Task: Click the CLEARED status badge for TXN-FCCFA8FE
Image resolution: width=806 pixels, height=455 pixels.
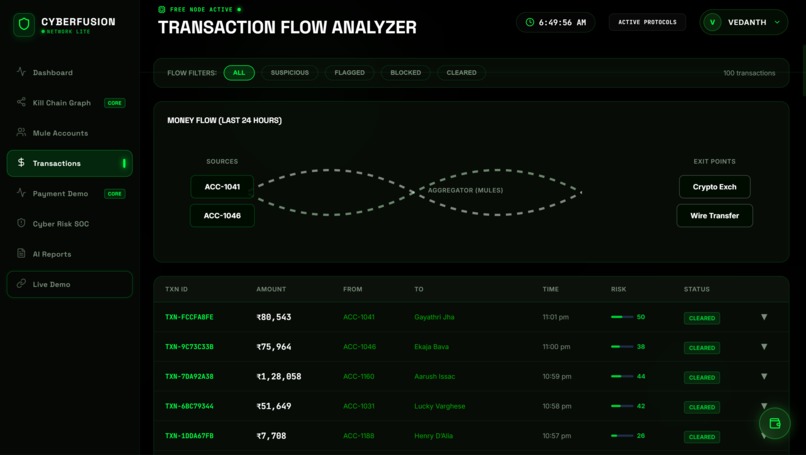Action: tap(702, 318)
